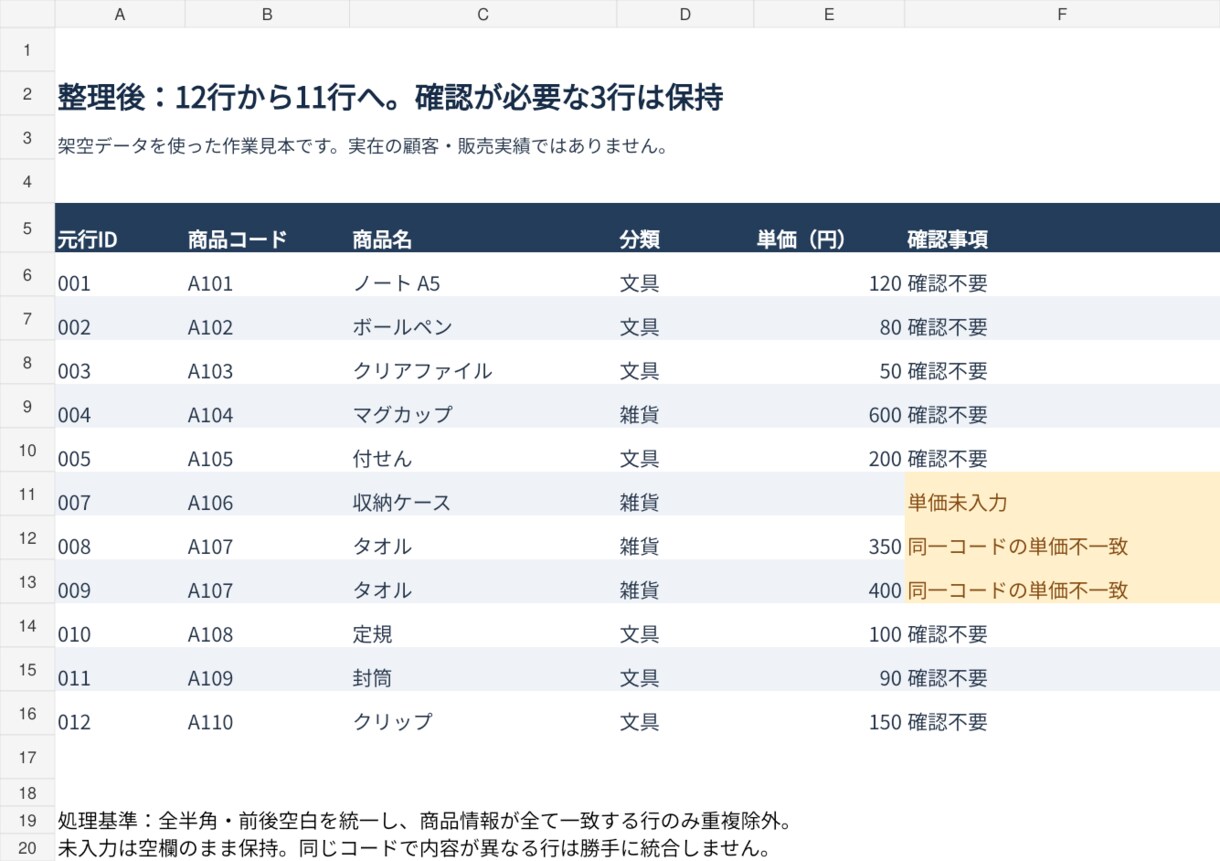This screenshot has width=1220, height=861.
Task: Click the ボールペン cell
Action: (483, 319)
